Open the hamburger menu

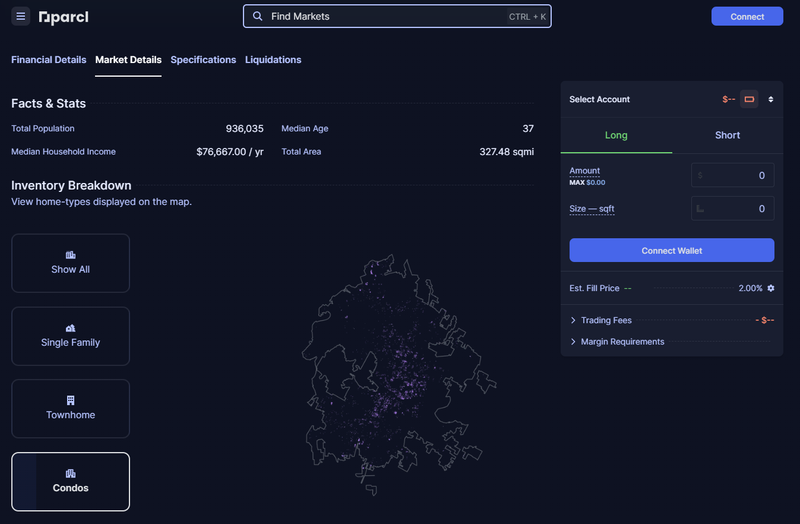tap(21, 17)
